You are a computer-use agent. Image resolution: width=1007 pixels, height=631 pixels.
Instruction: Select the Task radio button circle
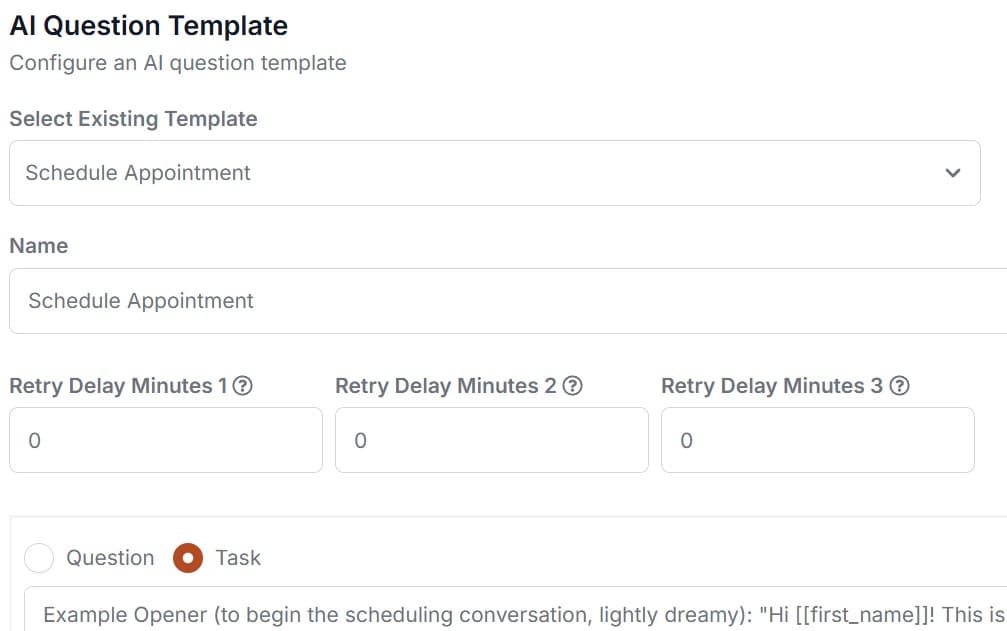[x=188, y=558]
